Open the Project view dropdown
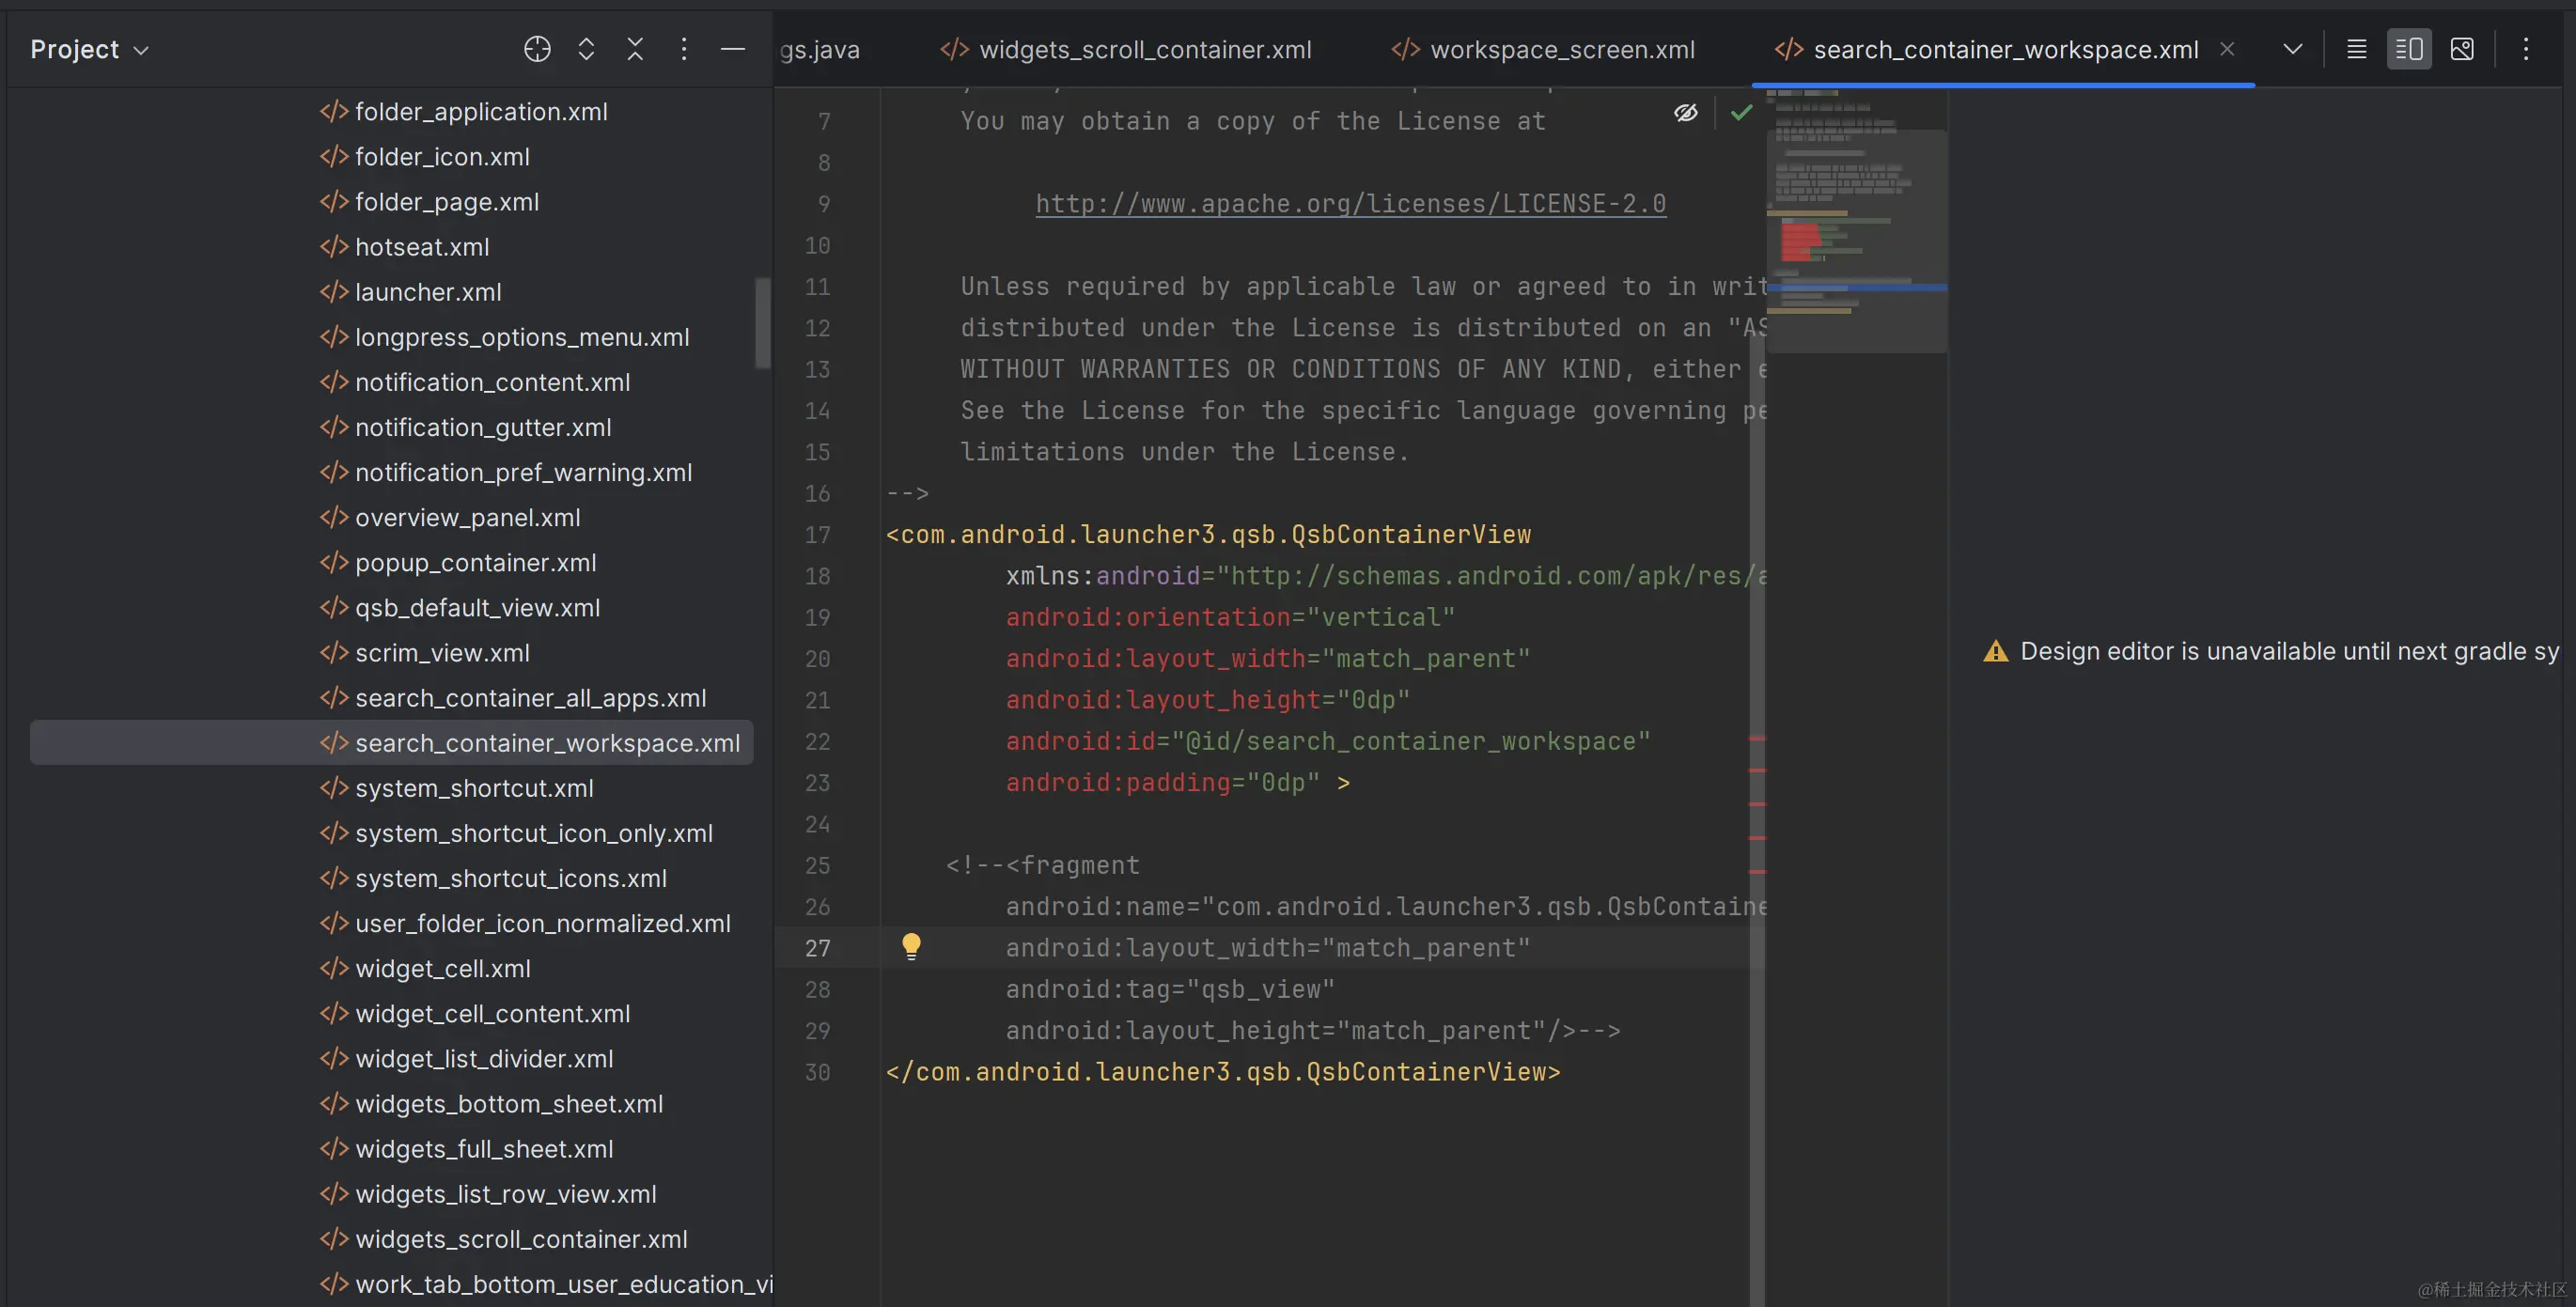Image resolution: width=2576 pixels, height=1307 pixels. 89,49
